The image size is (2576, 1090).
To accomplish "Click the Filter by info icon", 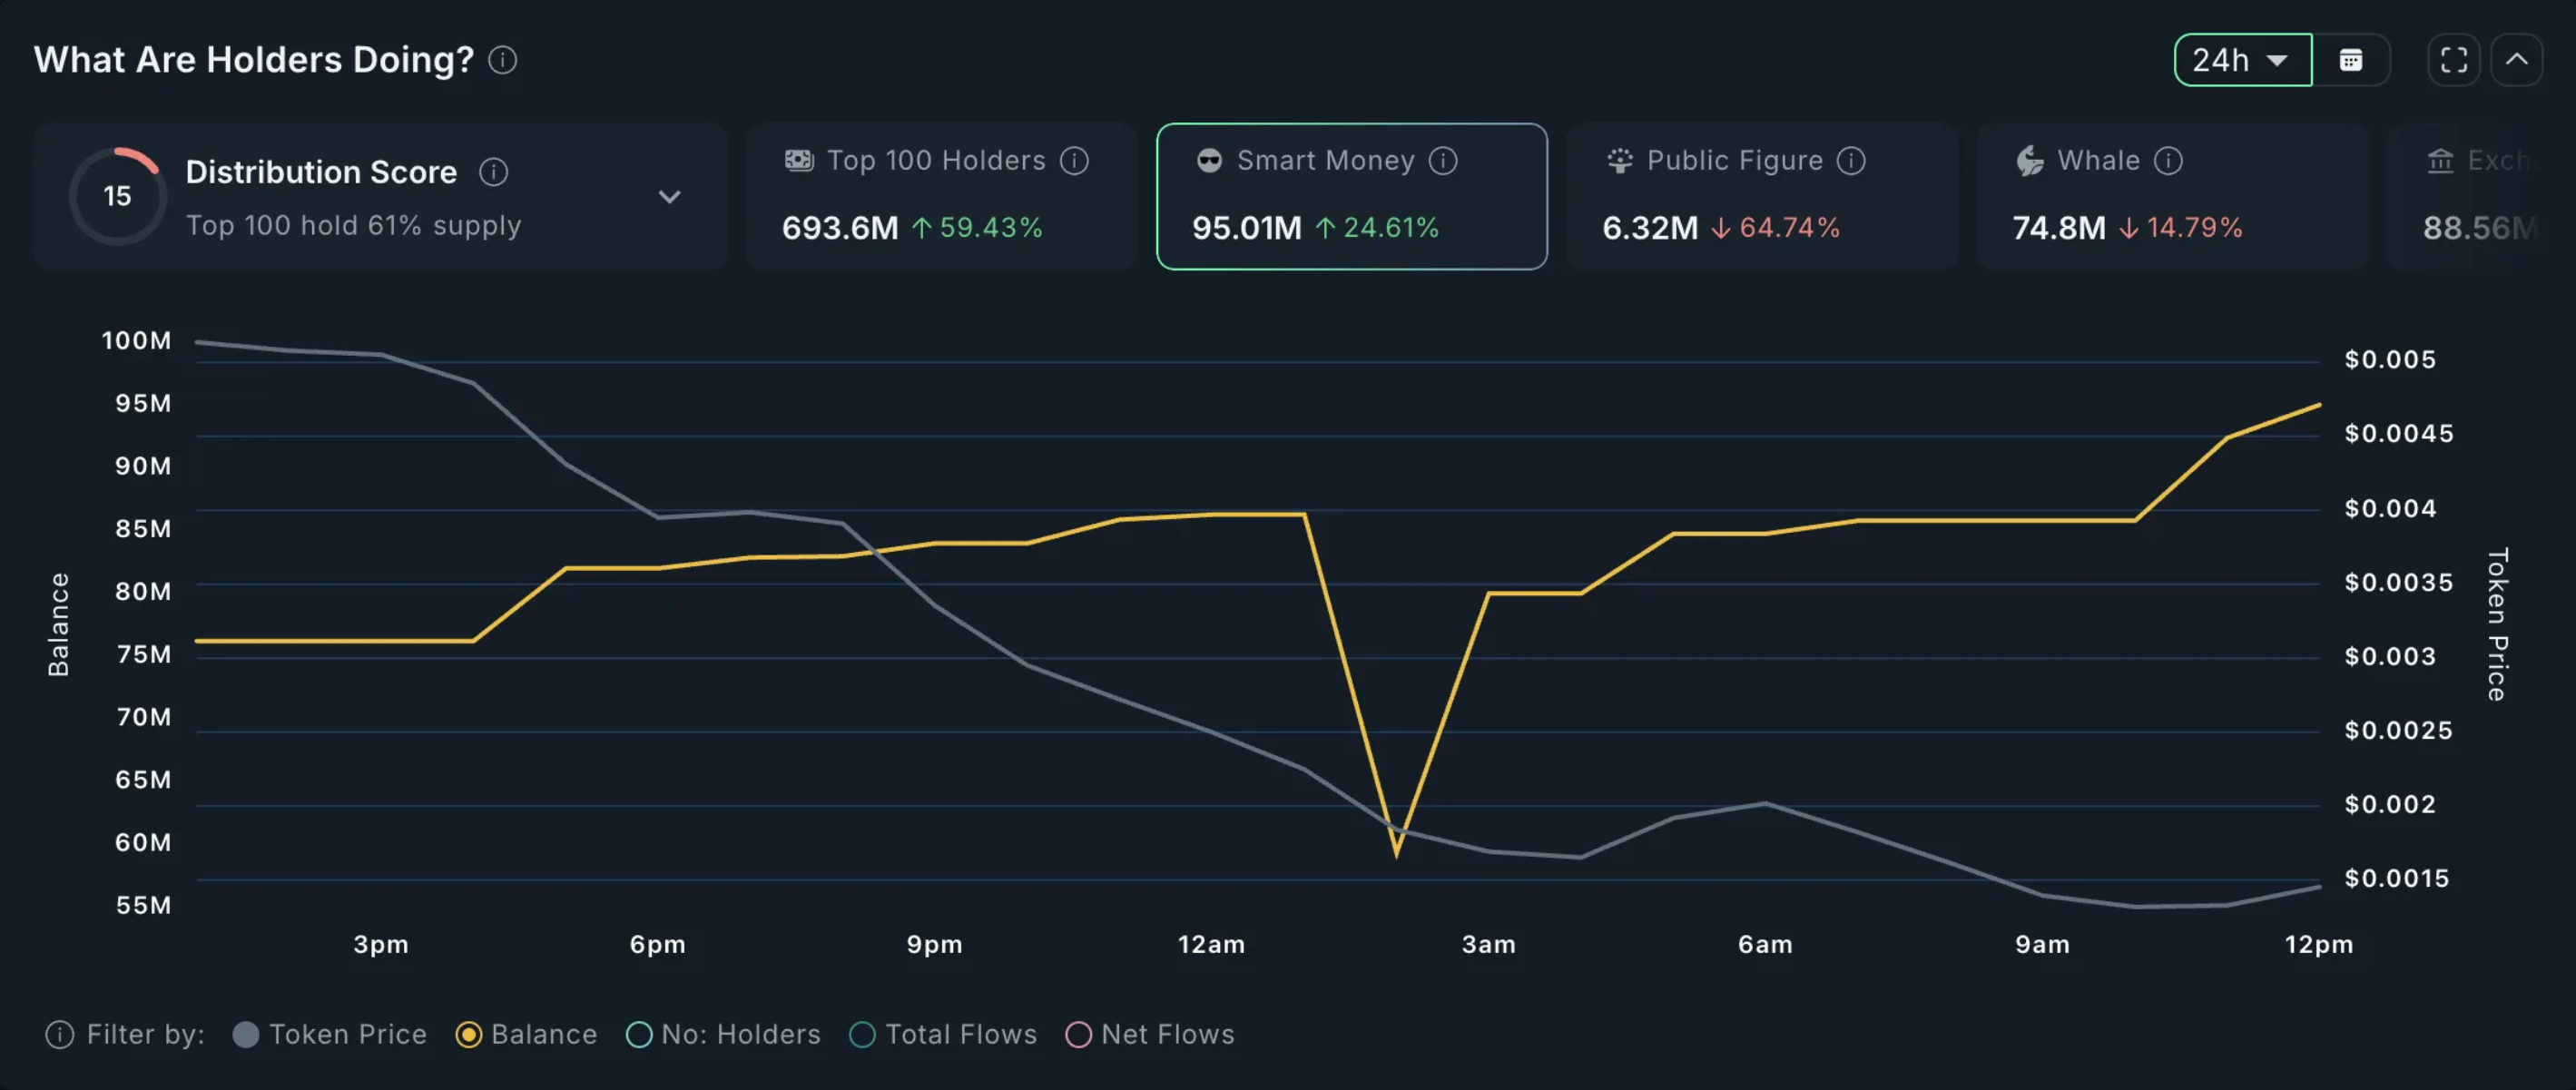I will pyautogui.click(x=60, y=1034).
